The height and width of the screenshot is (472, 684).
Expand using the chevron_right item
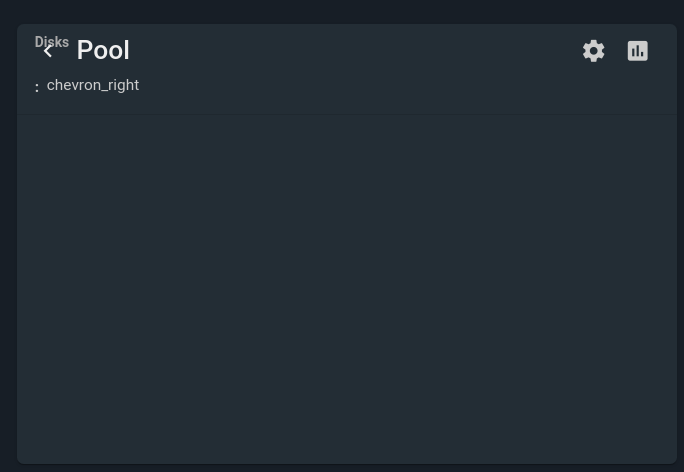pos(93,85)
